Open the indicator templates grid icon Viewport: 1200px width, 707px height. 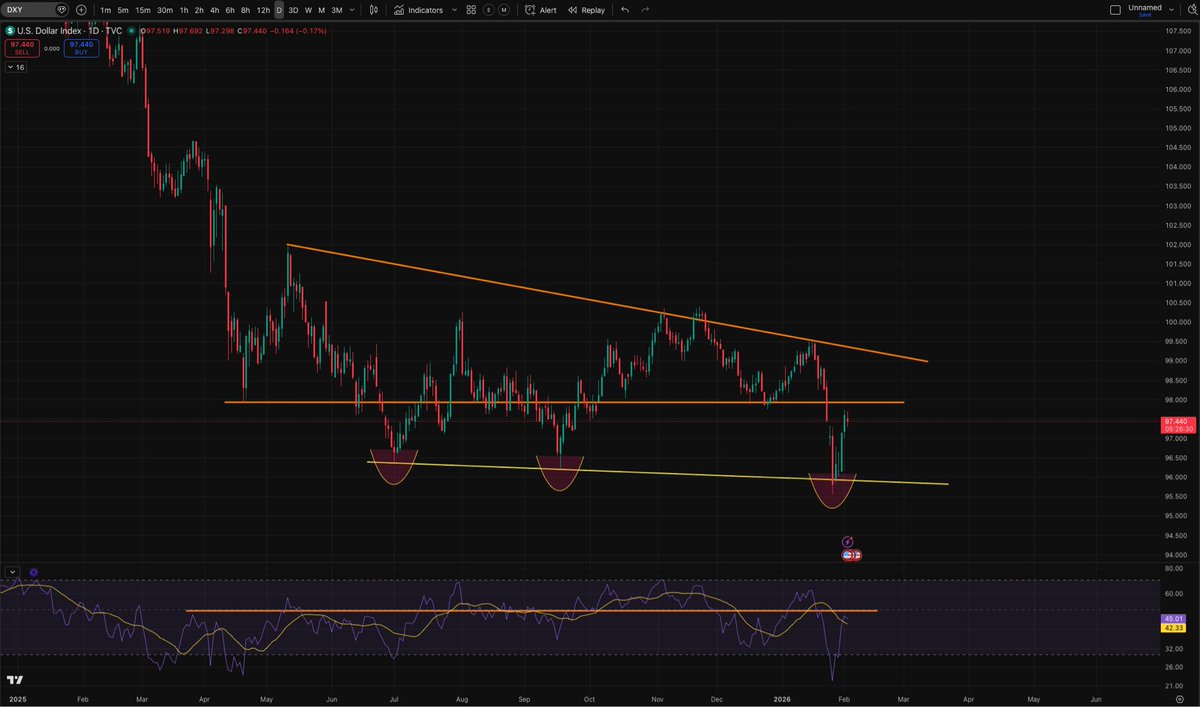point(471,9)
